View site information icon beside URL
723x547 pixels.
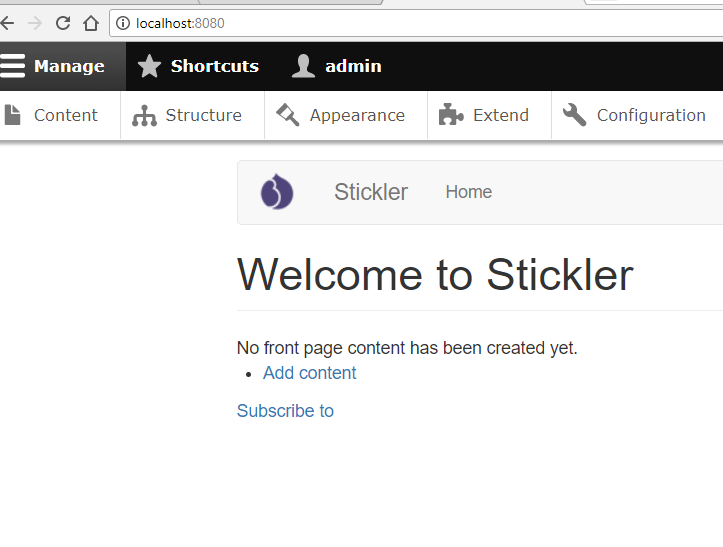[x=124, y=23]
